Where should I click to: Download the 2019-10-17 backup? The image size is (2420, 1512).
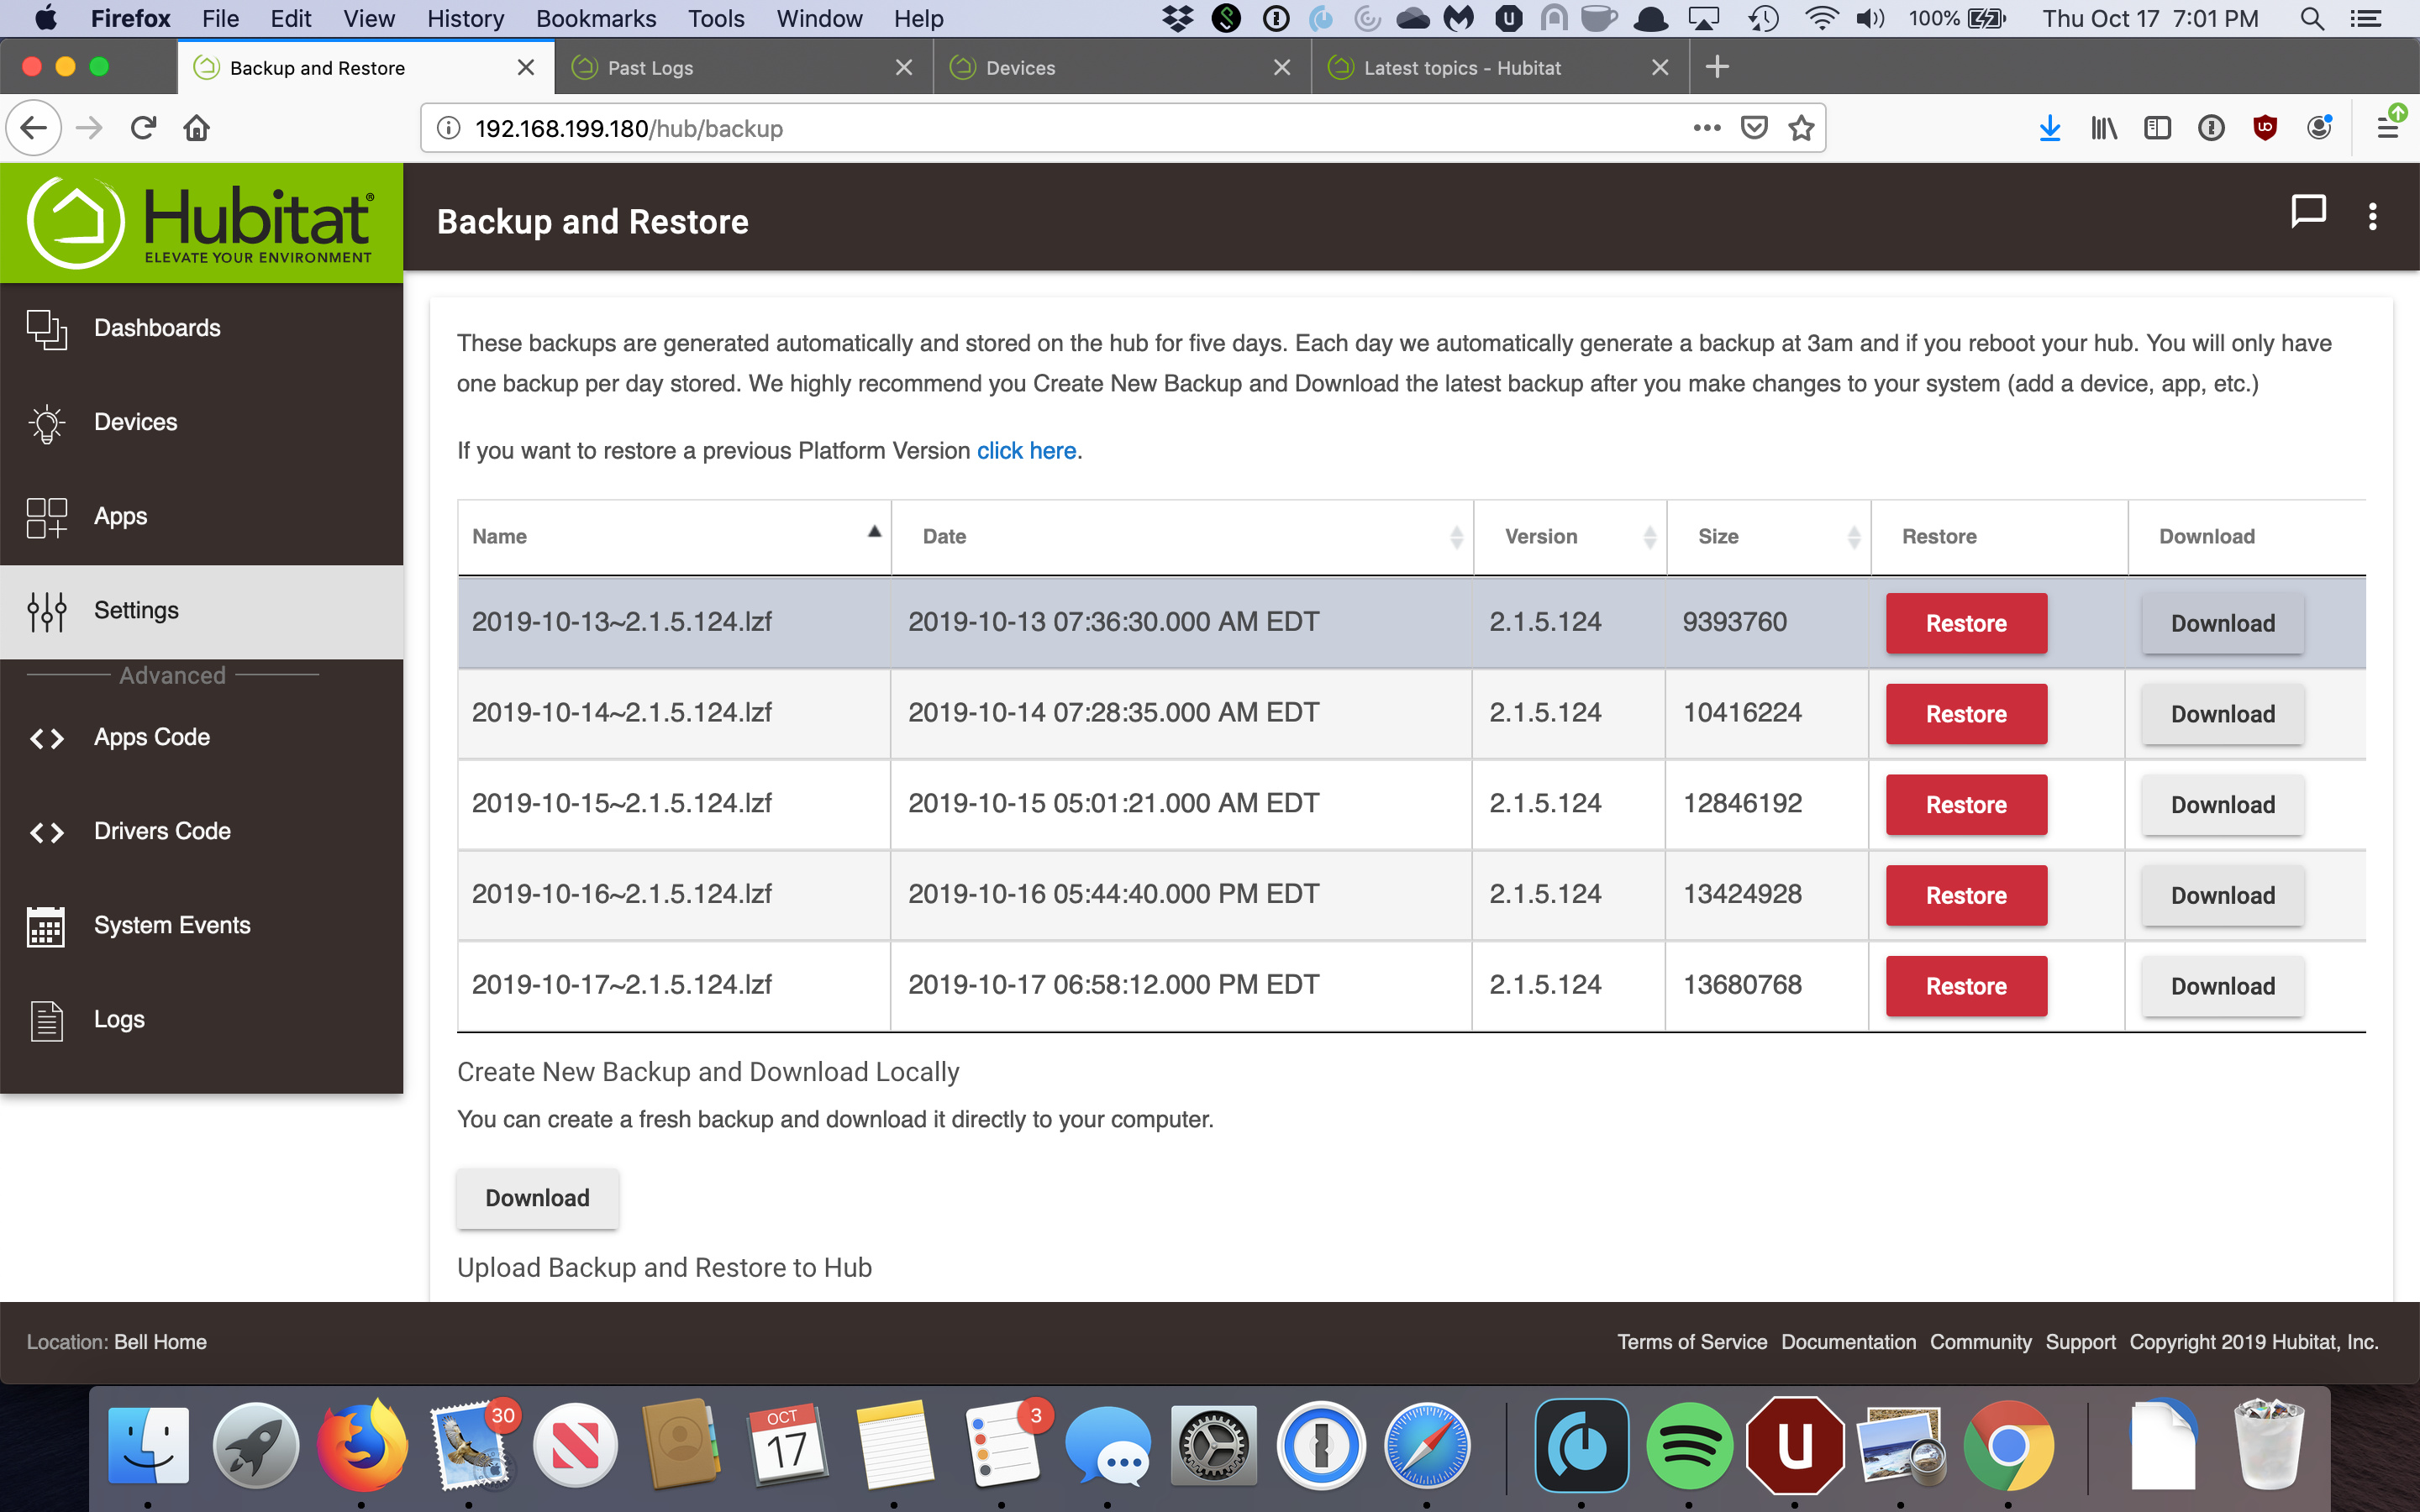[2222, 986]
